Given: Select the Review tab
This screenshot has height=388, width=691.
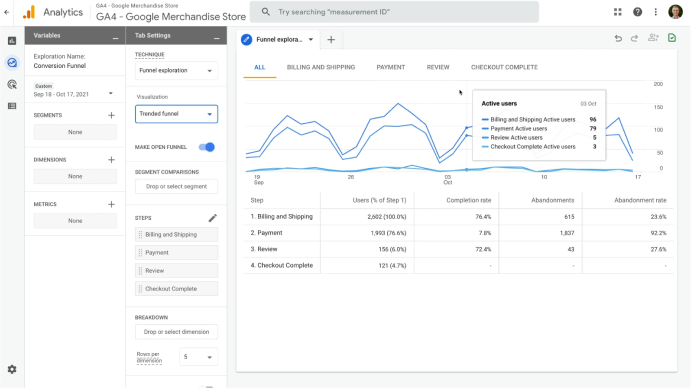Looking at the screenshot, I should pos(438,67).
